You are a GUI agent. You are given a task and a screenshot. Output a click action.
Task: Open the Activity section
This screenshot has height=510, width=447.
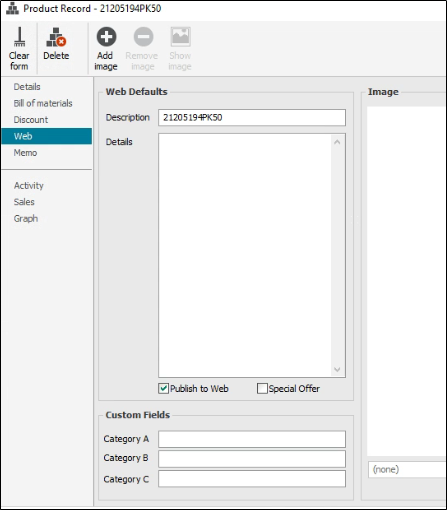tap(29, 186)
